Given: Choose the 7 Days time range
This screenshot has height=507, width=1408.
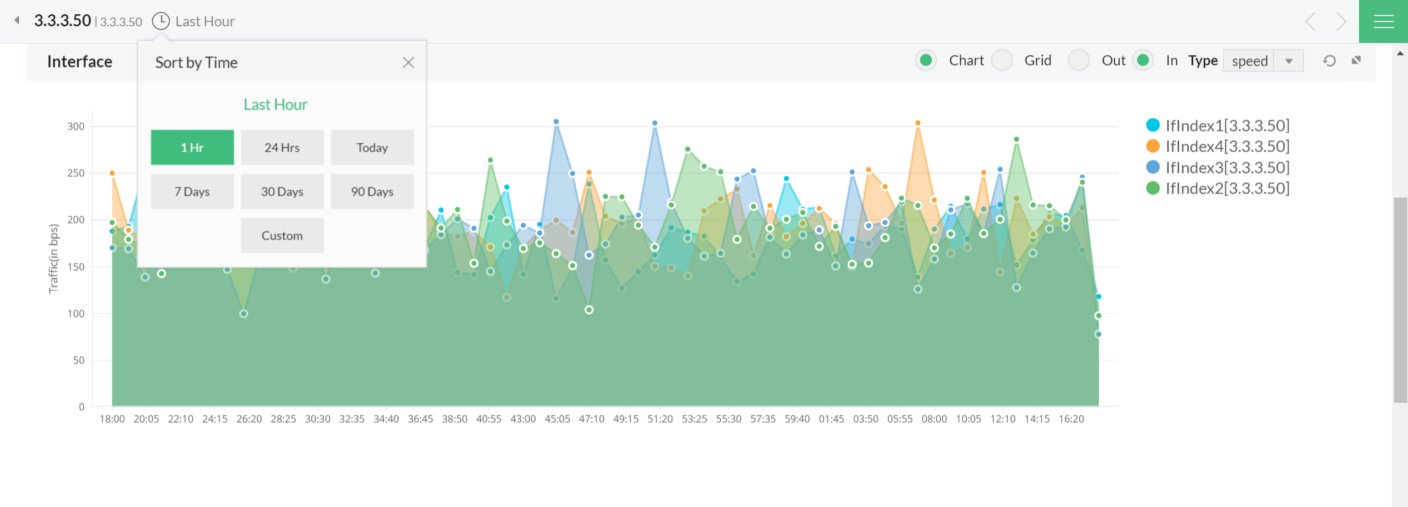Looking at the screenshot, I should (x=192, y=191).
